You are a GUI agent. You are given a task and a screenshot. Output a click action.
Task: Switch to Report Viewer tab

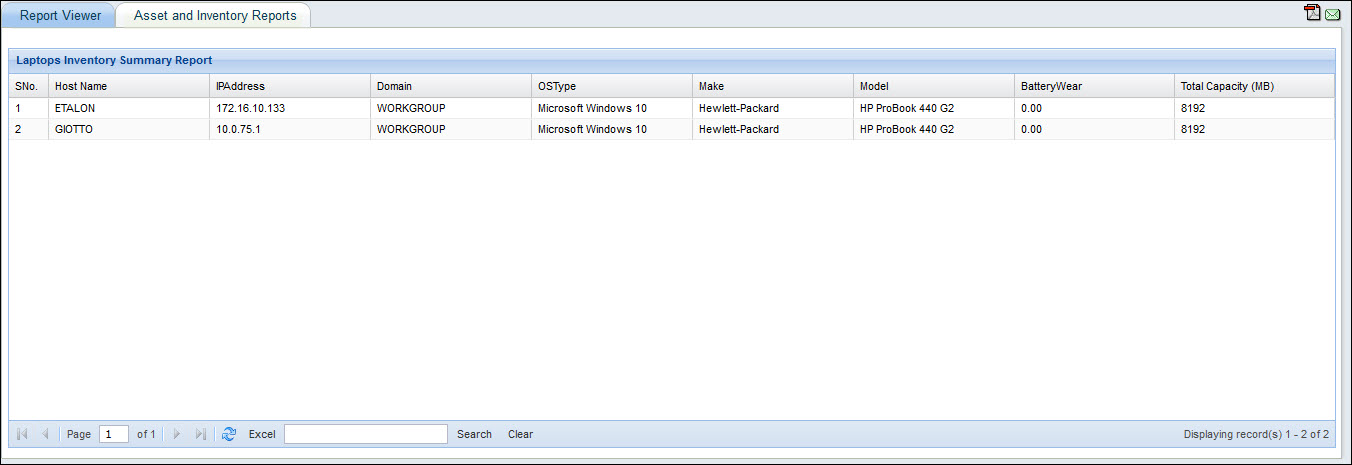pos(60,16)
